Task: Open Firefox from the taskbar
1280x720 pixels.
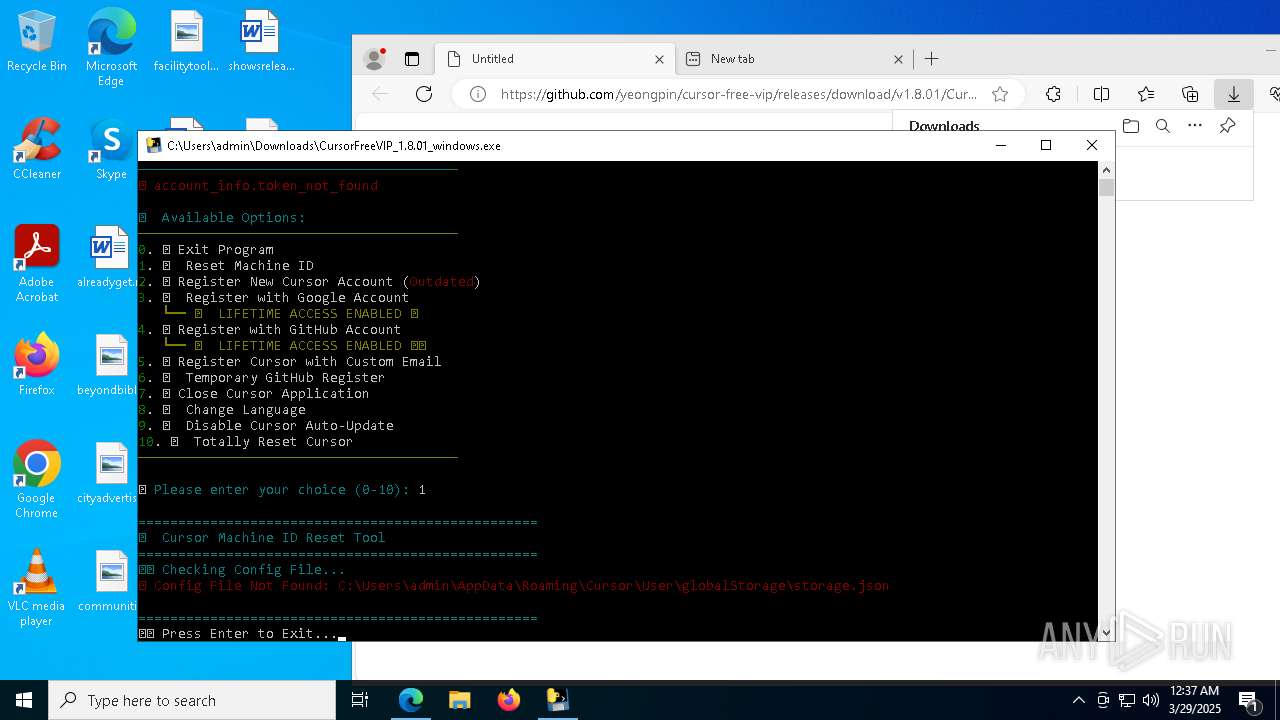Action: point(509,700)
